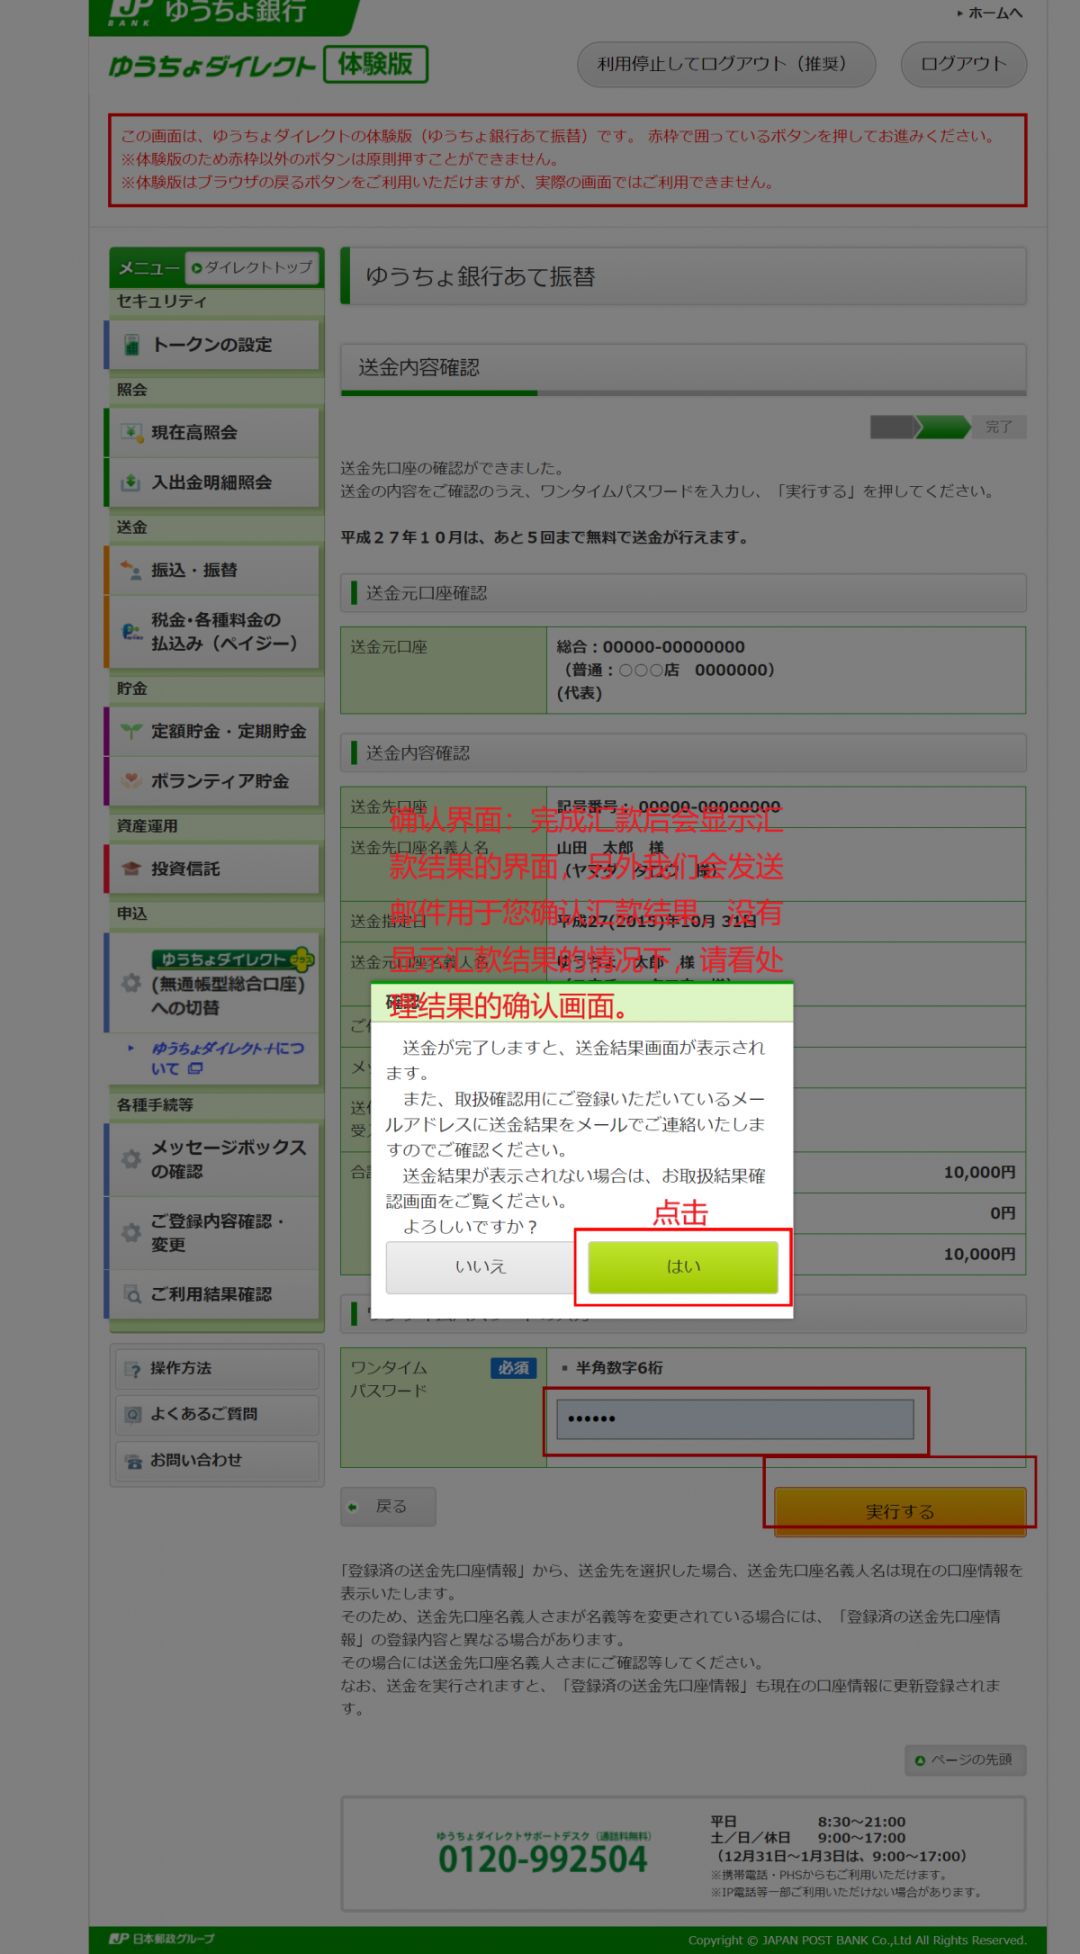1080x1954 pixels.
Task: Click the ログアウト button
Action: 963,64
